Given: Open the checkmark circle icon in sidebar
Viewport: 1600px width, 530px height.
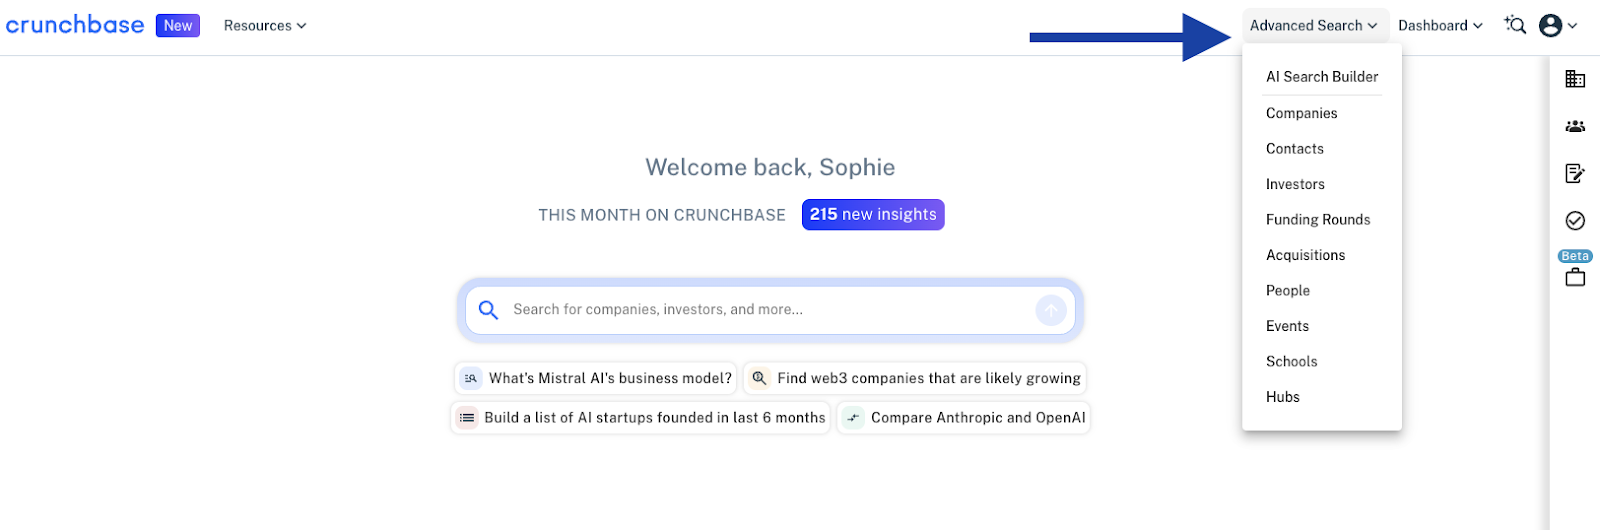Looking at the screenshot, I should 1575,221.
